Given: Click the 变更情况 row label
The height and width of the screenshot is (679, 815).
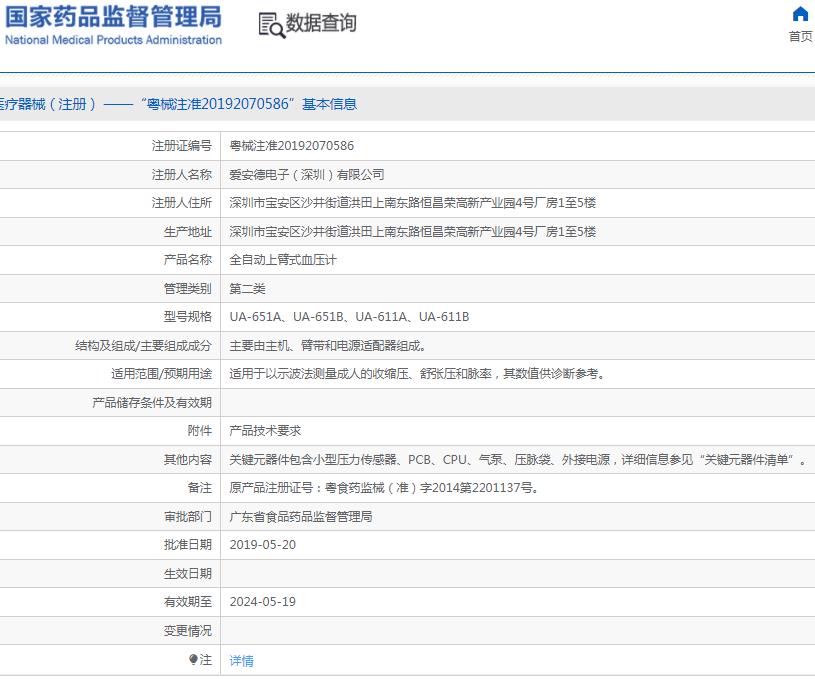Looking at the screenshot, I should 188,631.
